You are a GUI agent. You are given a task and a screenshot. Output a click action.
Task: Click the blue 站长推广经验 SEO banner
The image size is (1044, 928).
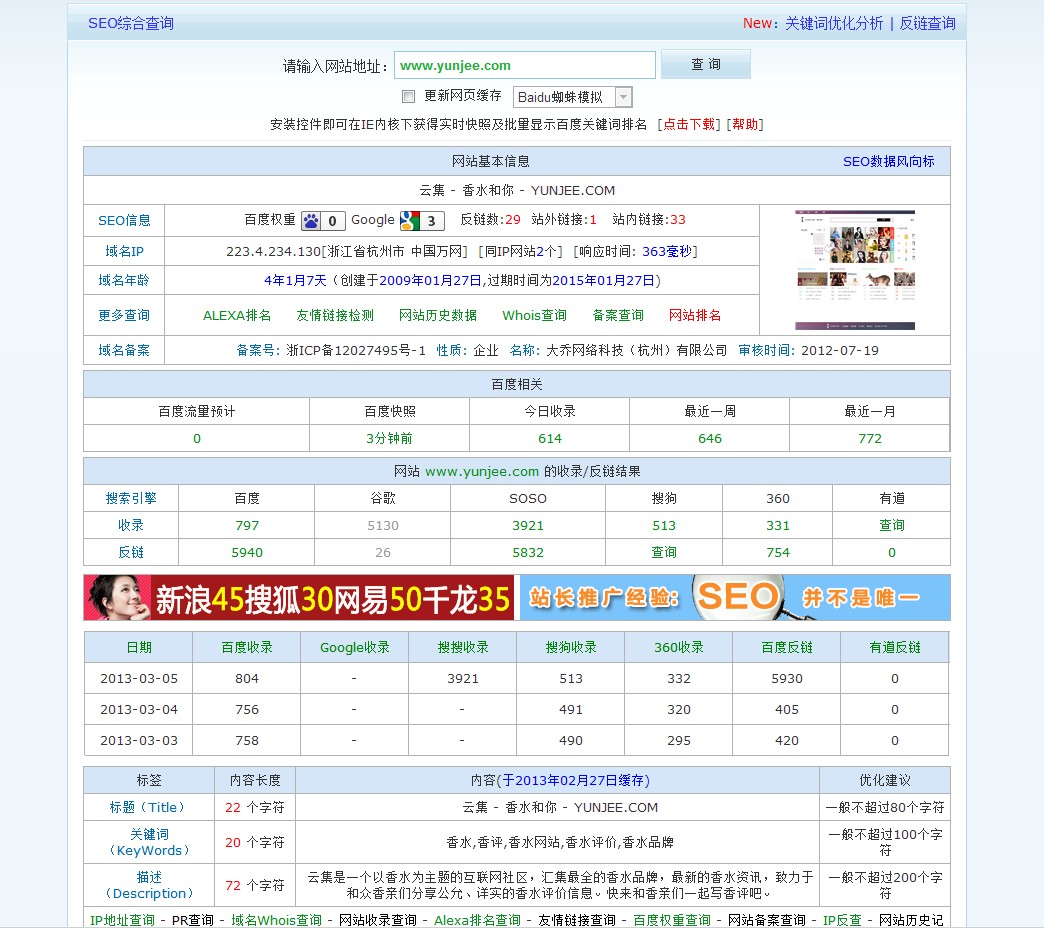pos(735,598)
